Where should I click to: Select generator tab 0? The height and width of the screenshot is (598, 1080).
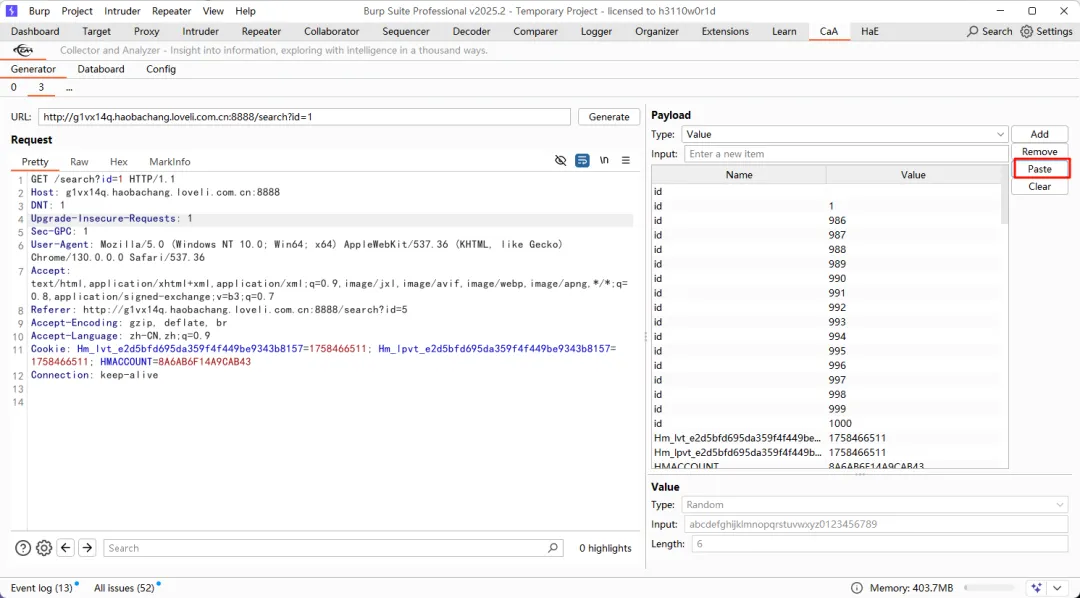tap(13, 87)
